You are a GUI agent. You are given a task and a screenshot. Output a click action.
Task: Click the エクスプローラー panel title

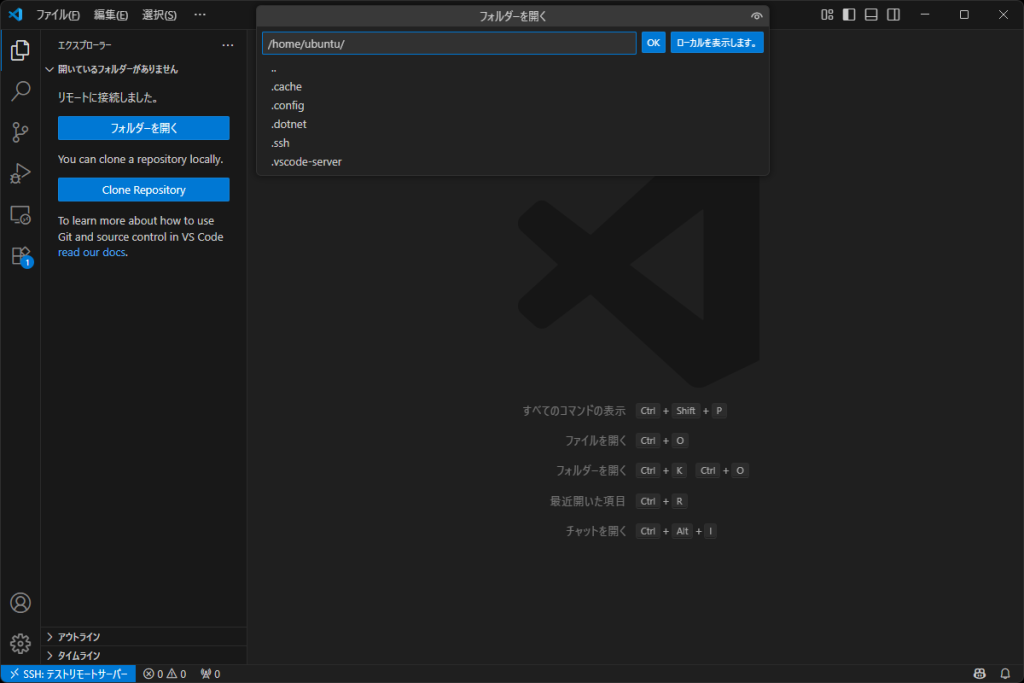84,45
